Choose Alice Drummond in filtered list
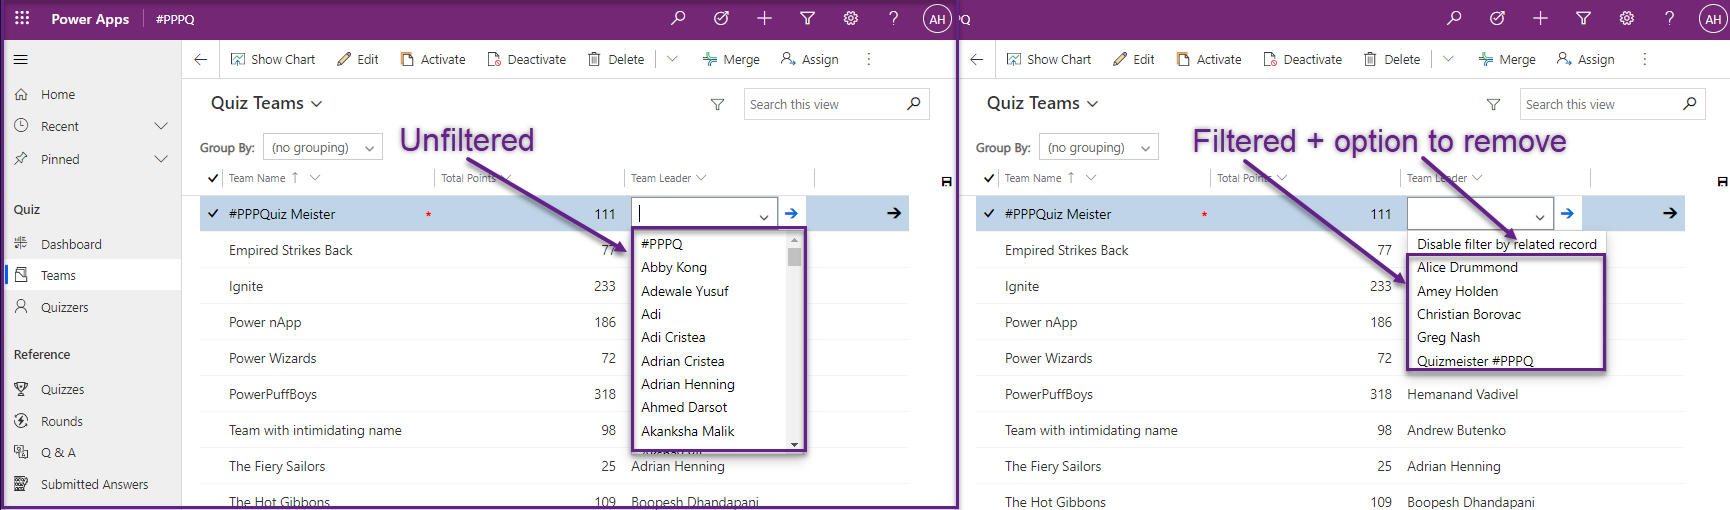 coord(1467,267)
